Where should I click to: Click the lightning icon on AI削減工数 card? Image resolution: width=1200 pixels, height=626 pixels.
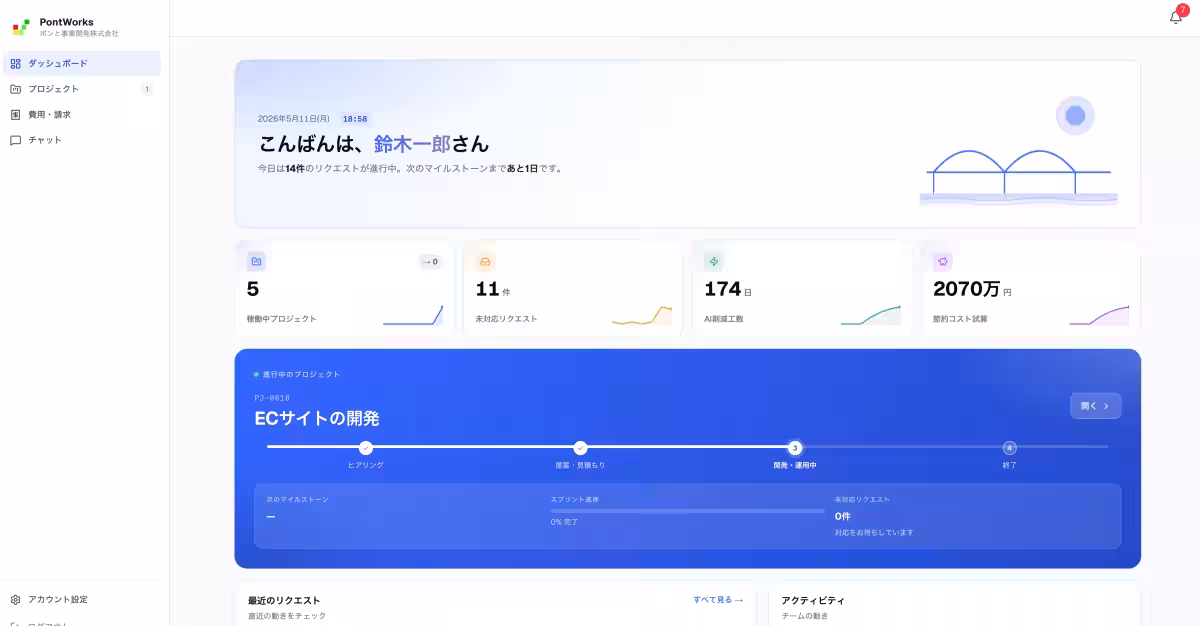(714, 261)
